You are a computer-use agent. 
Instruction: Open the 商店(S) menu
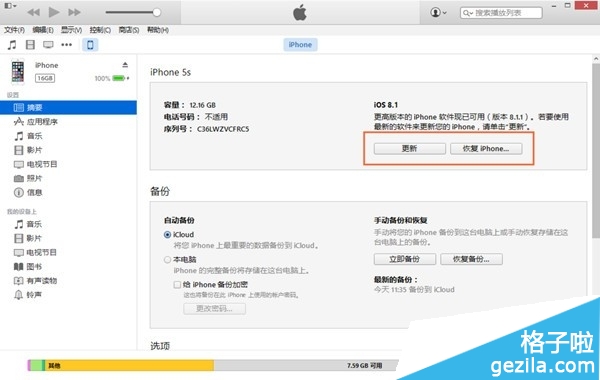[x=129, y=30]
